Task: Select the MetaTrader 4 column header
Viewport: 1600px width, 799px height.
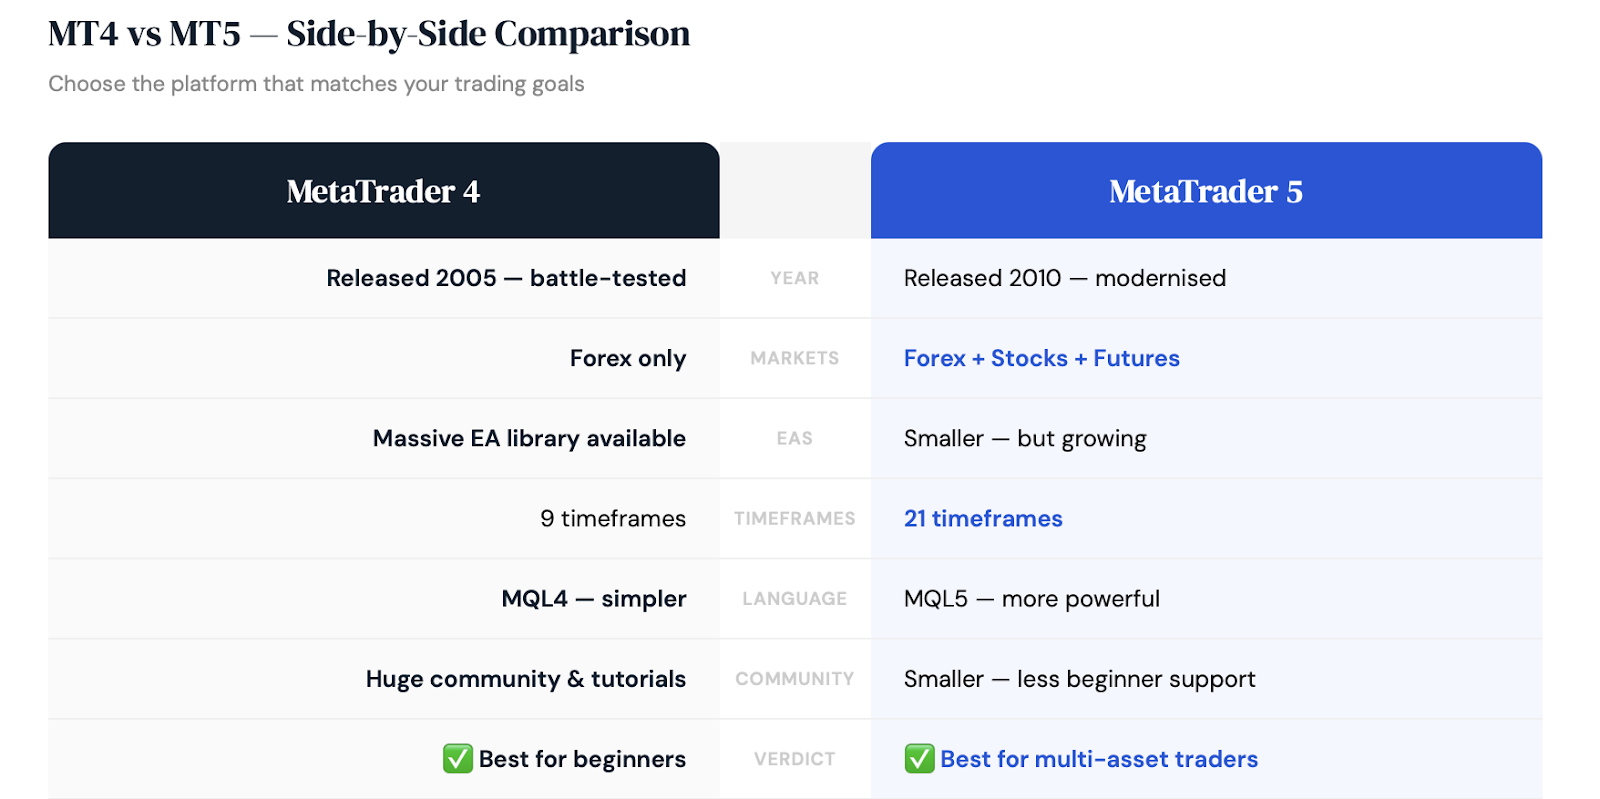Action: (384, 190)
